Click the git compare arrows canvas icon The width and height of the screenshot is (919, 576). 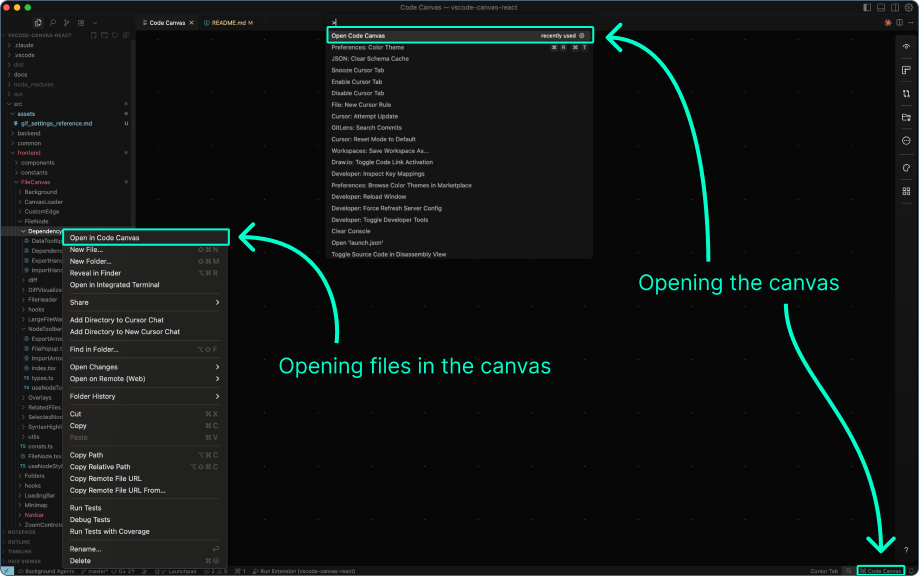(906, 94)
